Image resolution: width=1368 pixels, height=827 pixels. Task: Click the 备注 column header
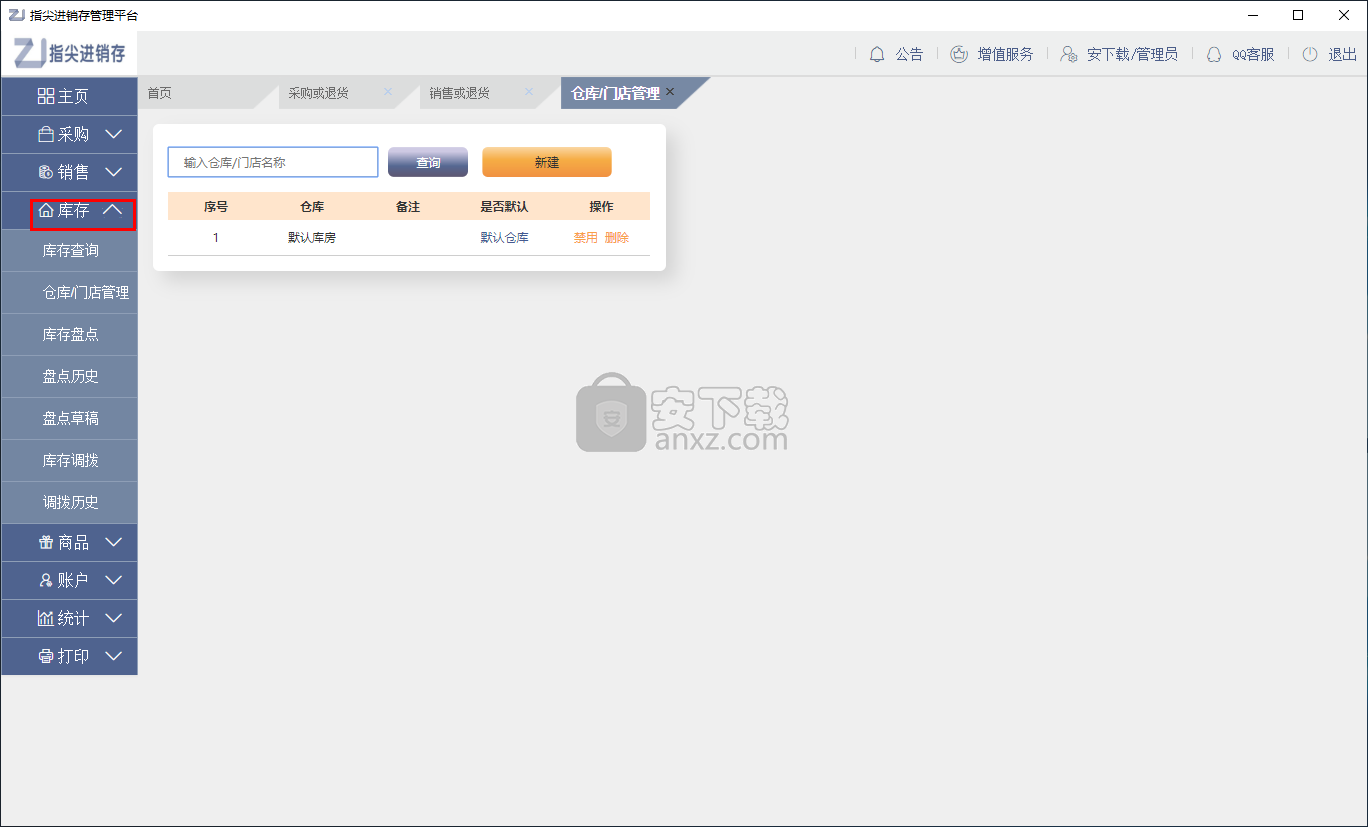pyautogui.click(x=408, y=207)
